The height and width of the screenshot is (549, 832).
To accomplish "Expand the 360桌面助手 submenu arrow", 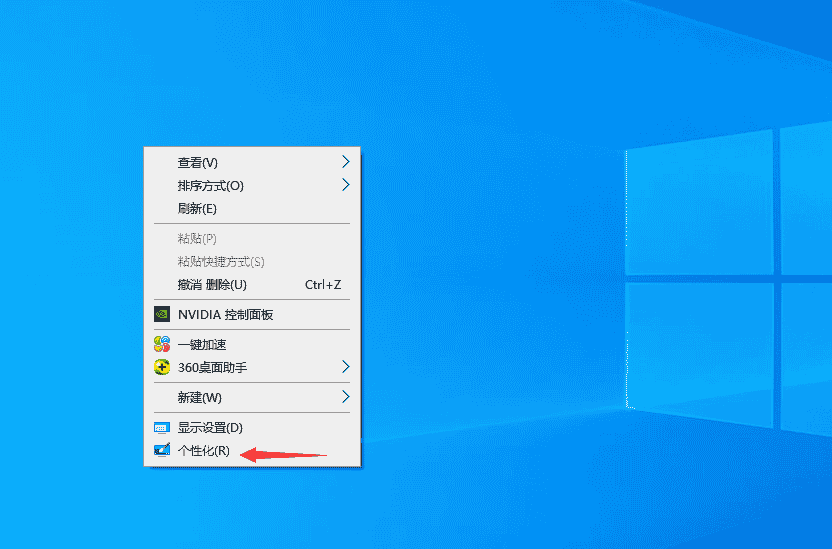I will coord(345,367).
